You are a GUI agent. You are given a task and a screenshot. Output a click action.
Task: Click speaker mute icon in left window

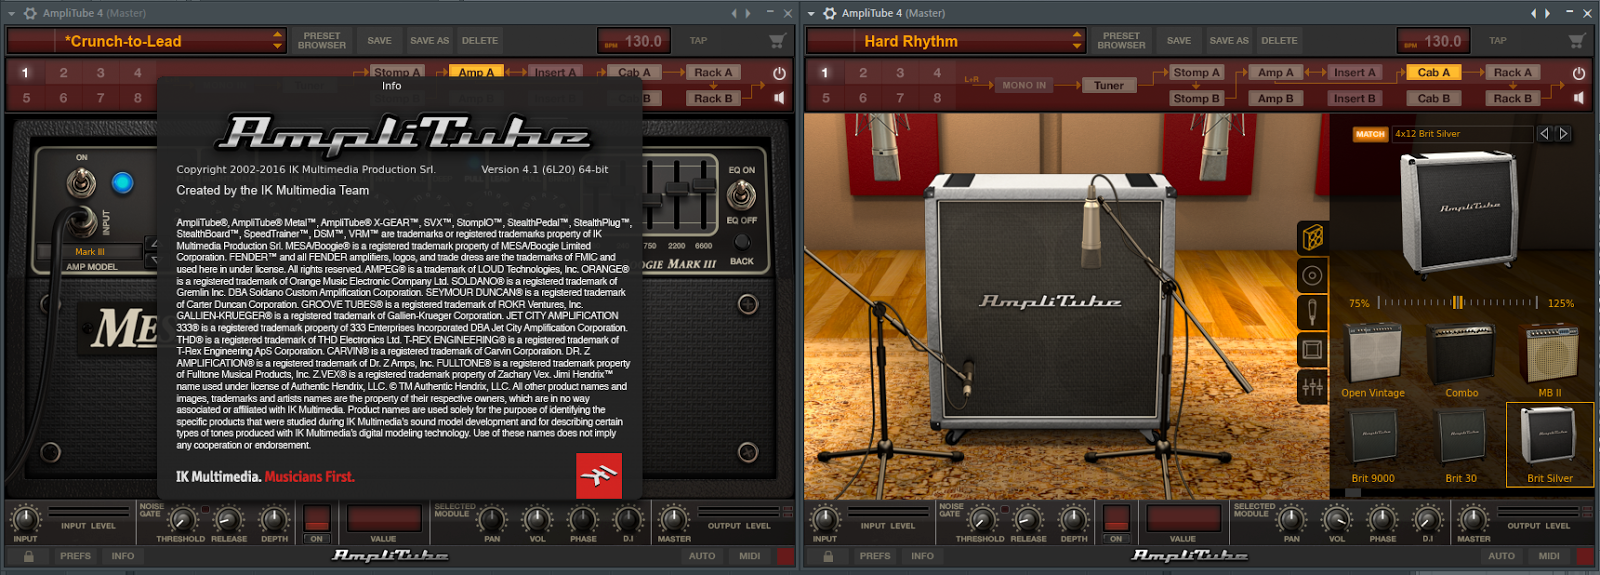pos(779,98)
